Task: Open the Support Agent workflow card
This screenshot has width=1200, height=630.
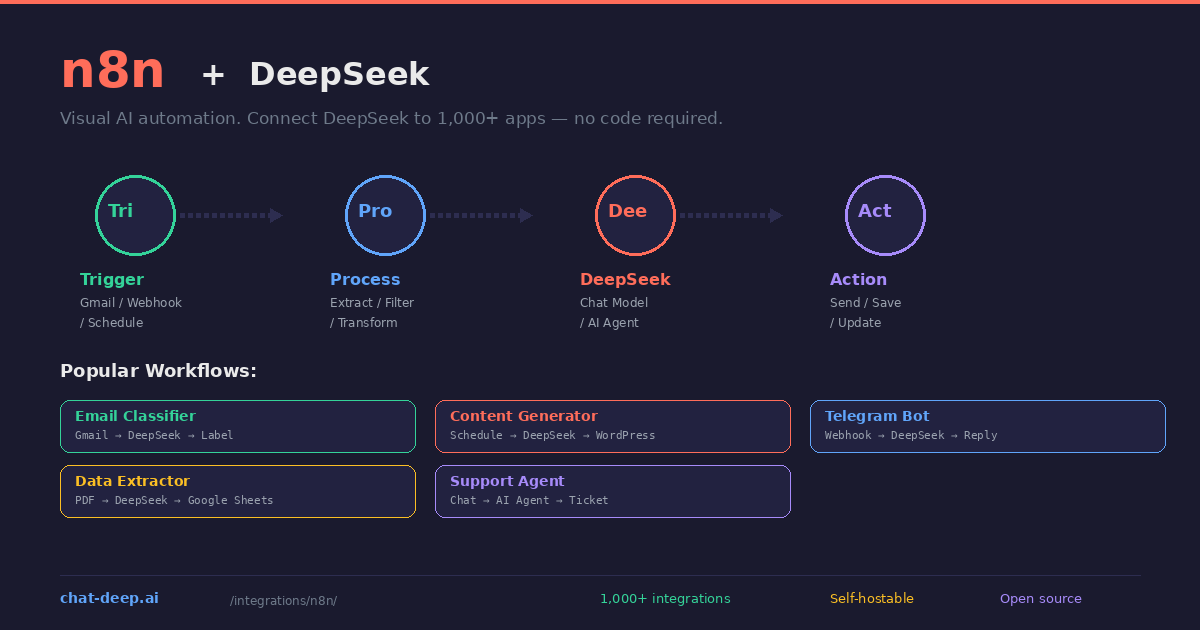Action: click(x=612, y=491)
